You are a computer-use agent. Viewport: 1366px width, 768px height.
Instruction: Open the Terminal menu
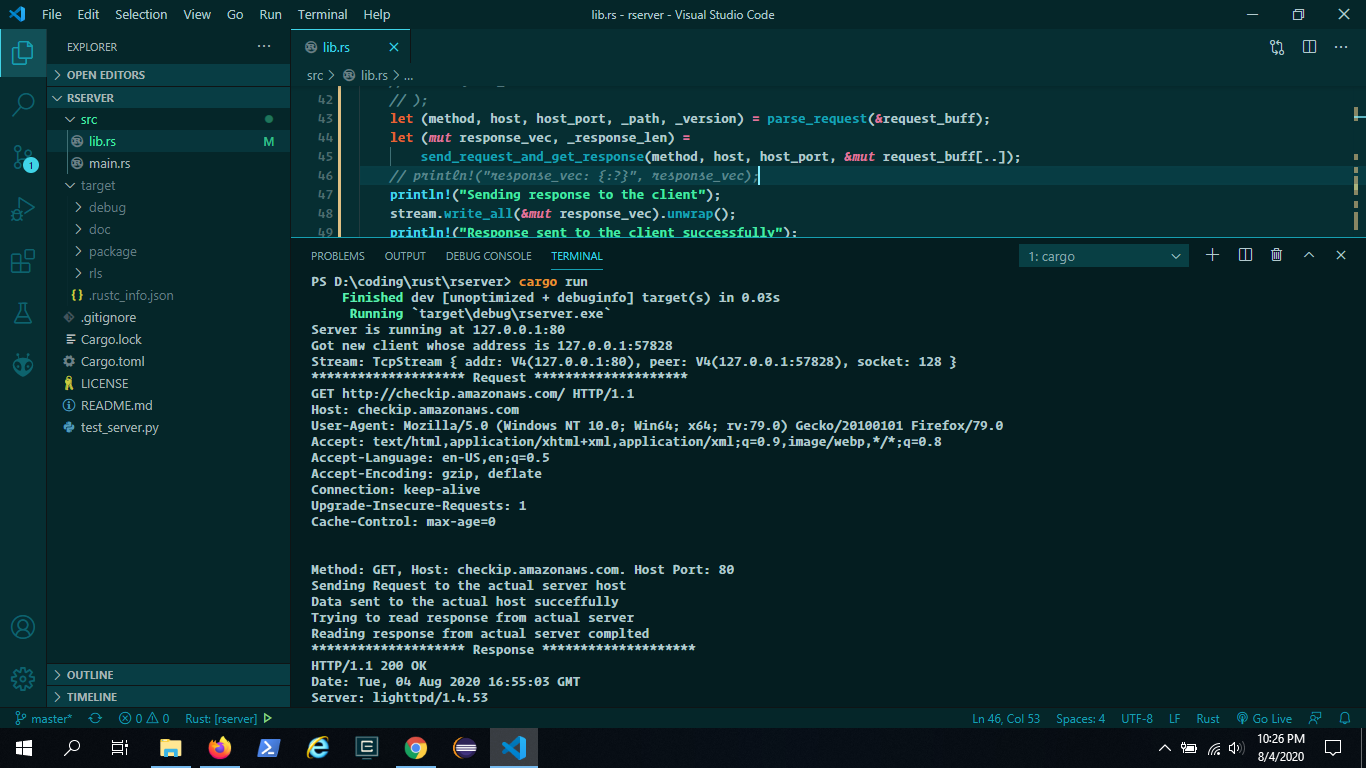coord(322,15)
